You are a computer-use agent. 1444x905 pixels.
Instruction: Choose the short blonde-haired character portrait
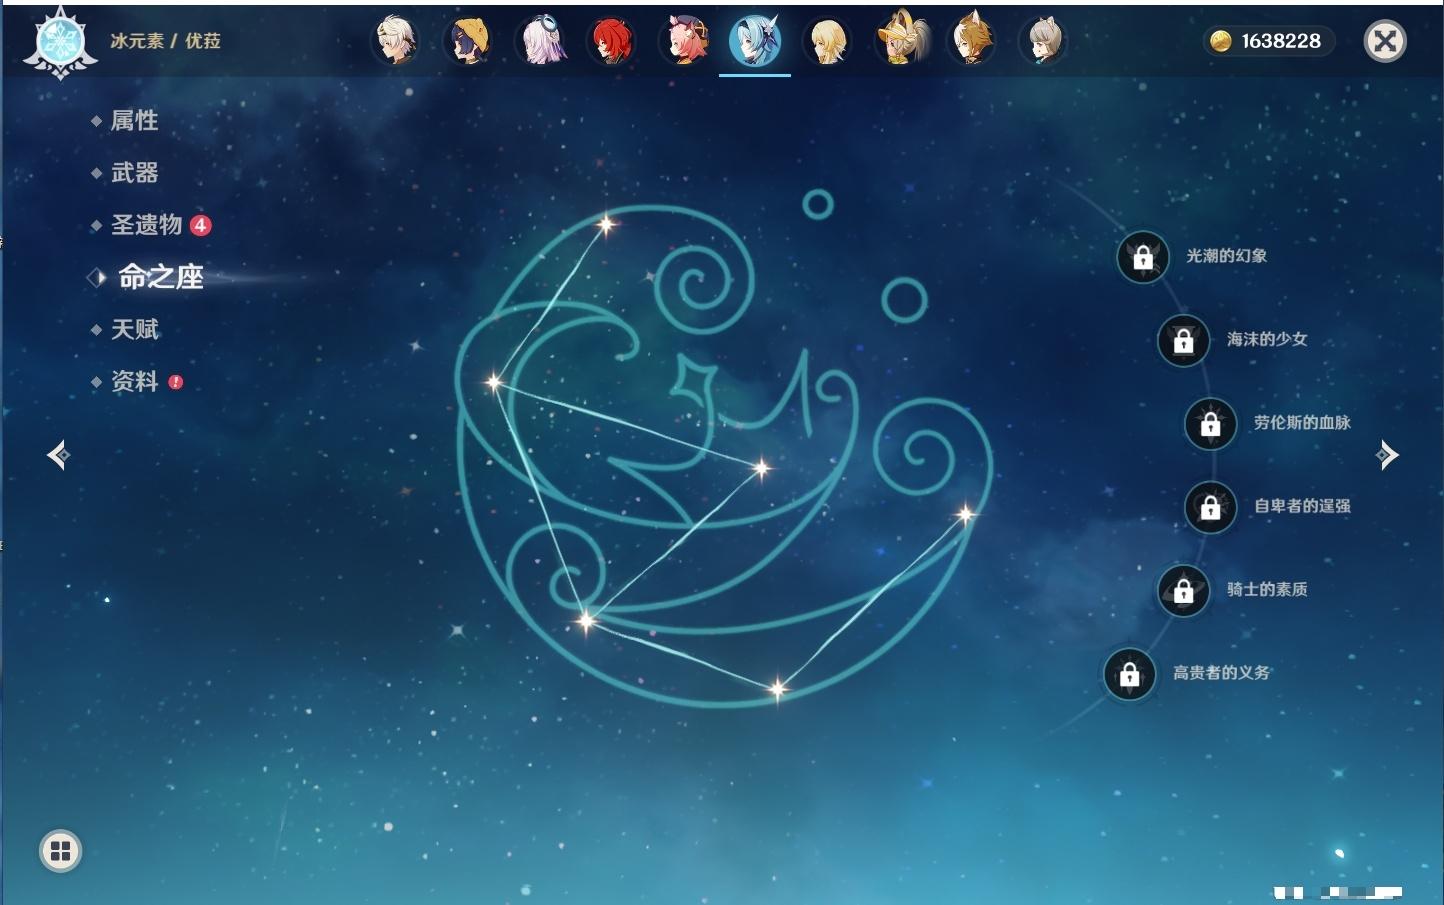(828, 41)
